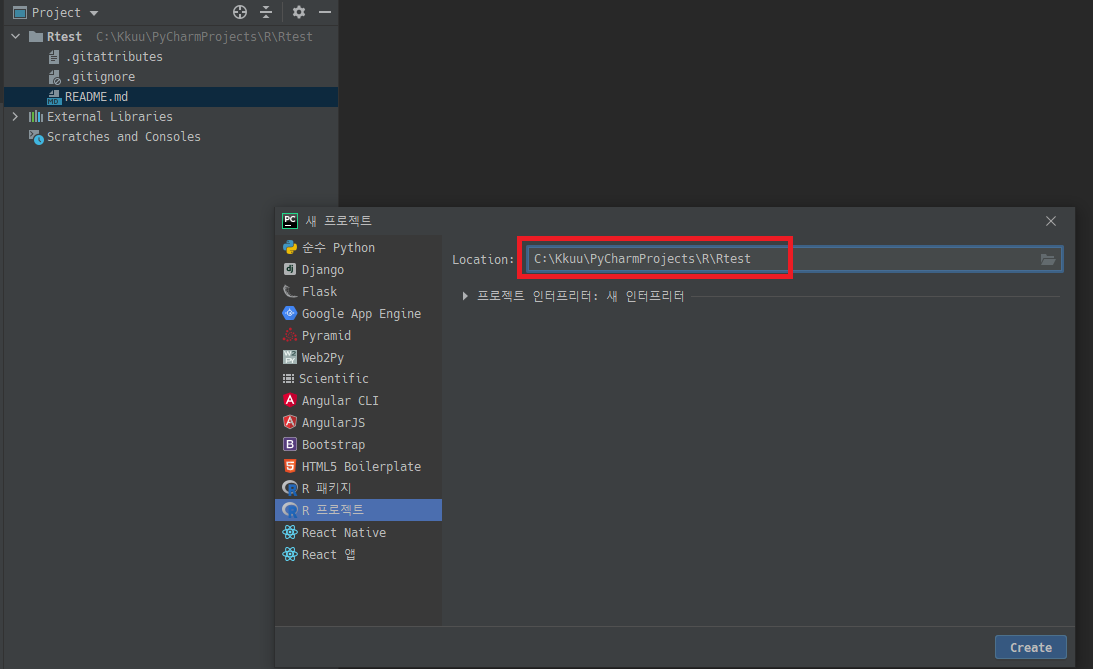Choose Django project type
Screen dimensions: 1093x669
(358, 269)
